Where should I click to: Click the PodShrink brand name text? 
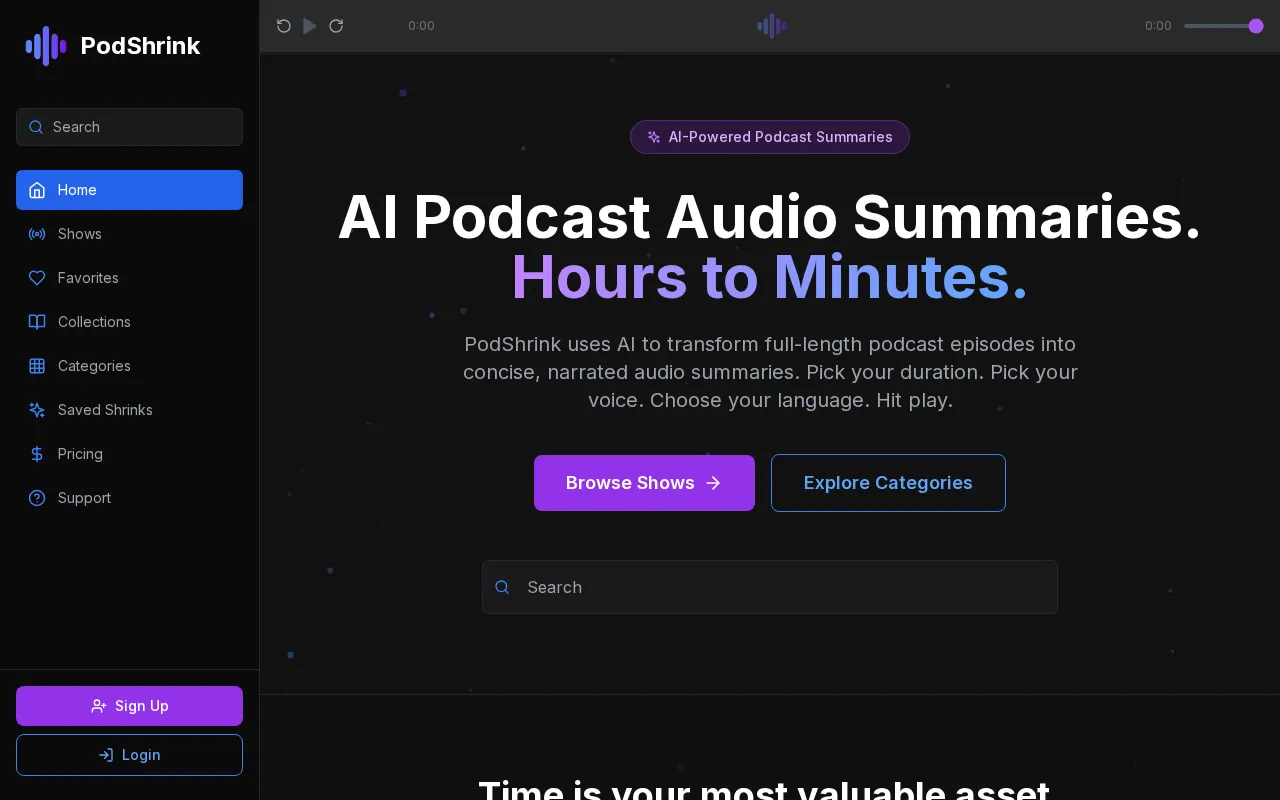pos(140,46)
